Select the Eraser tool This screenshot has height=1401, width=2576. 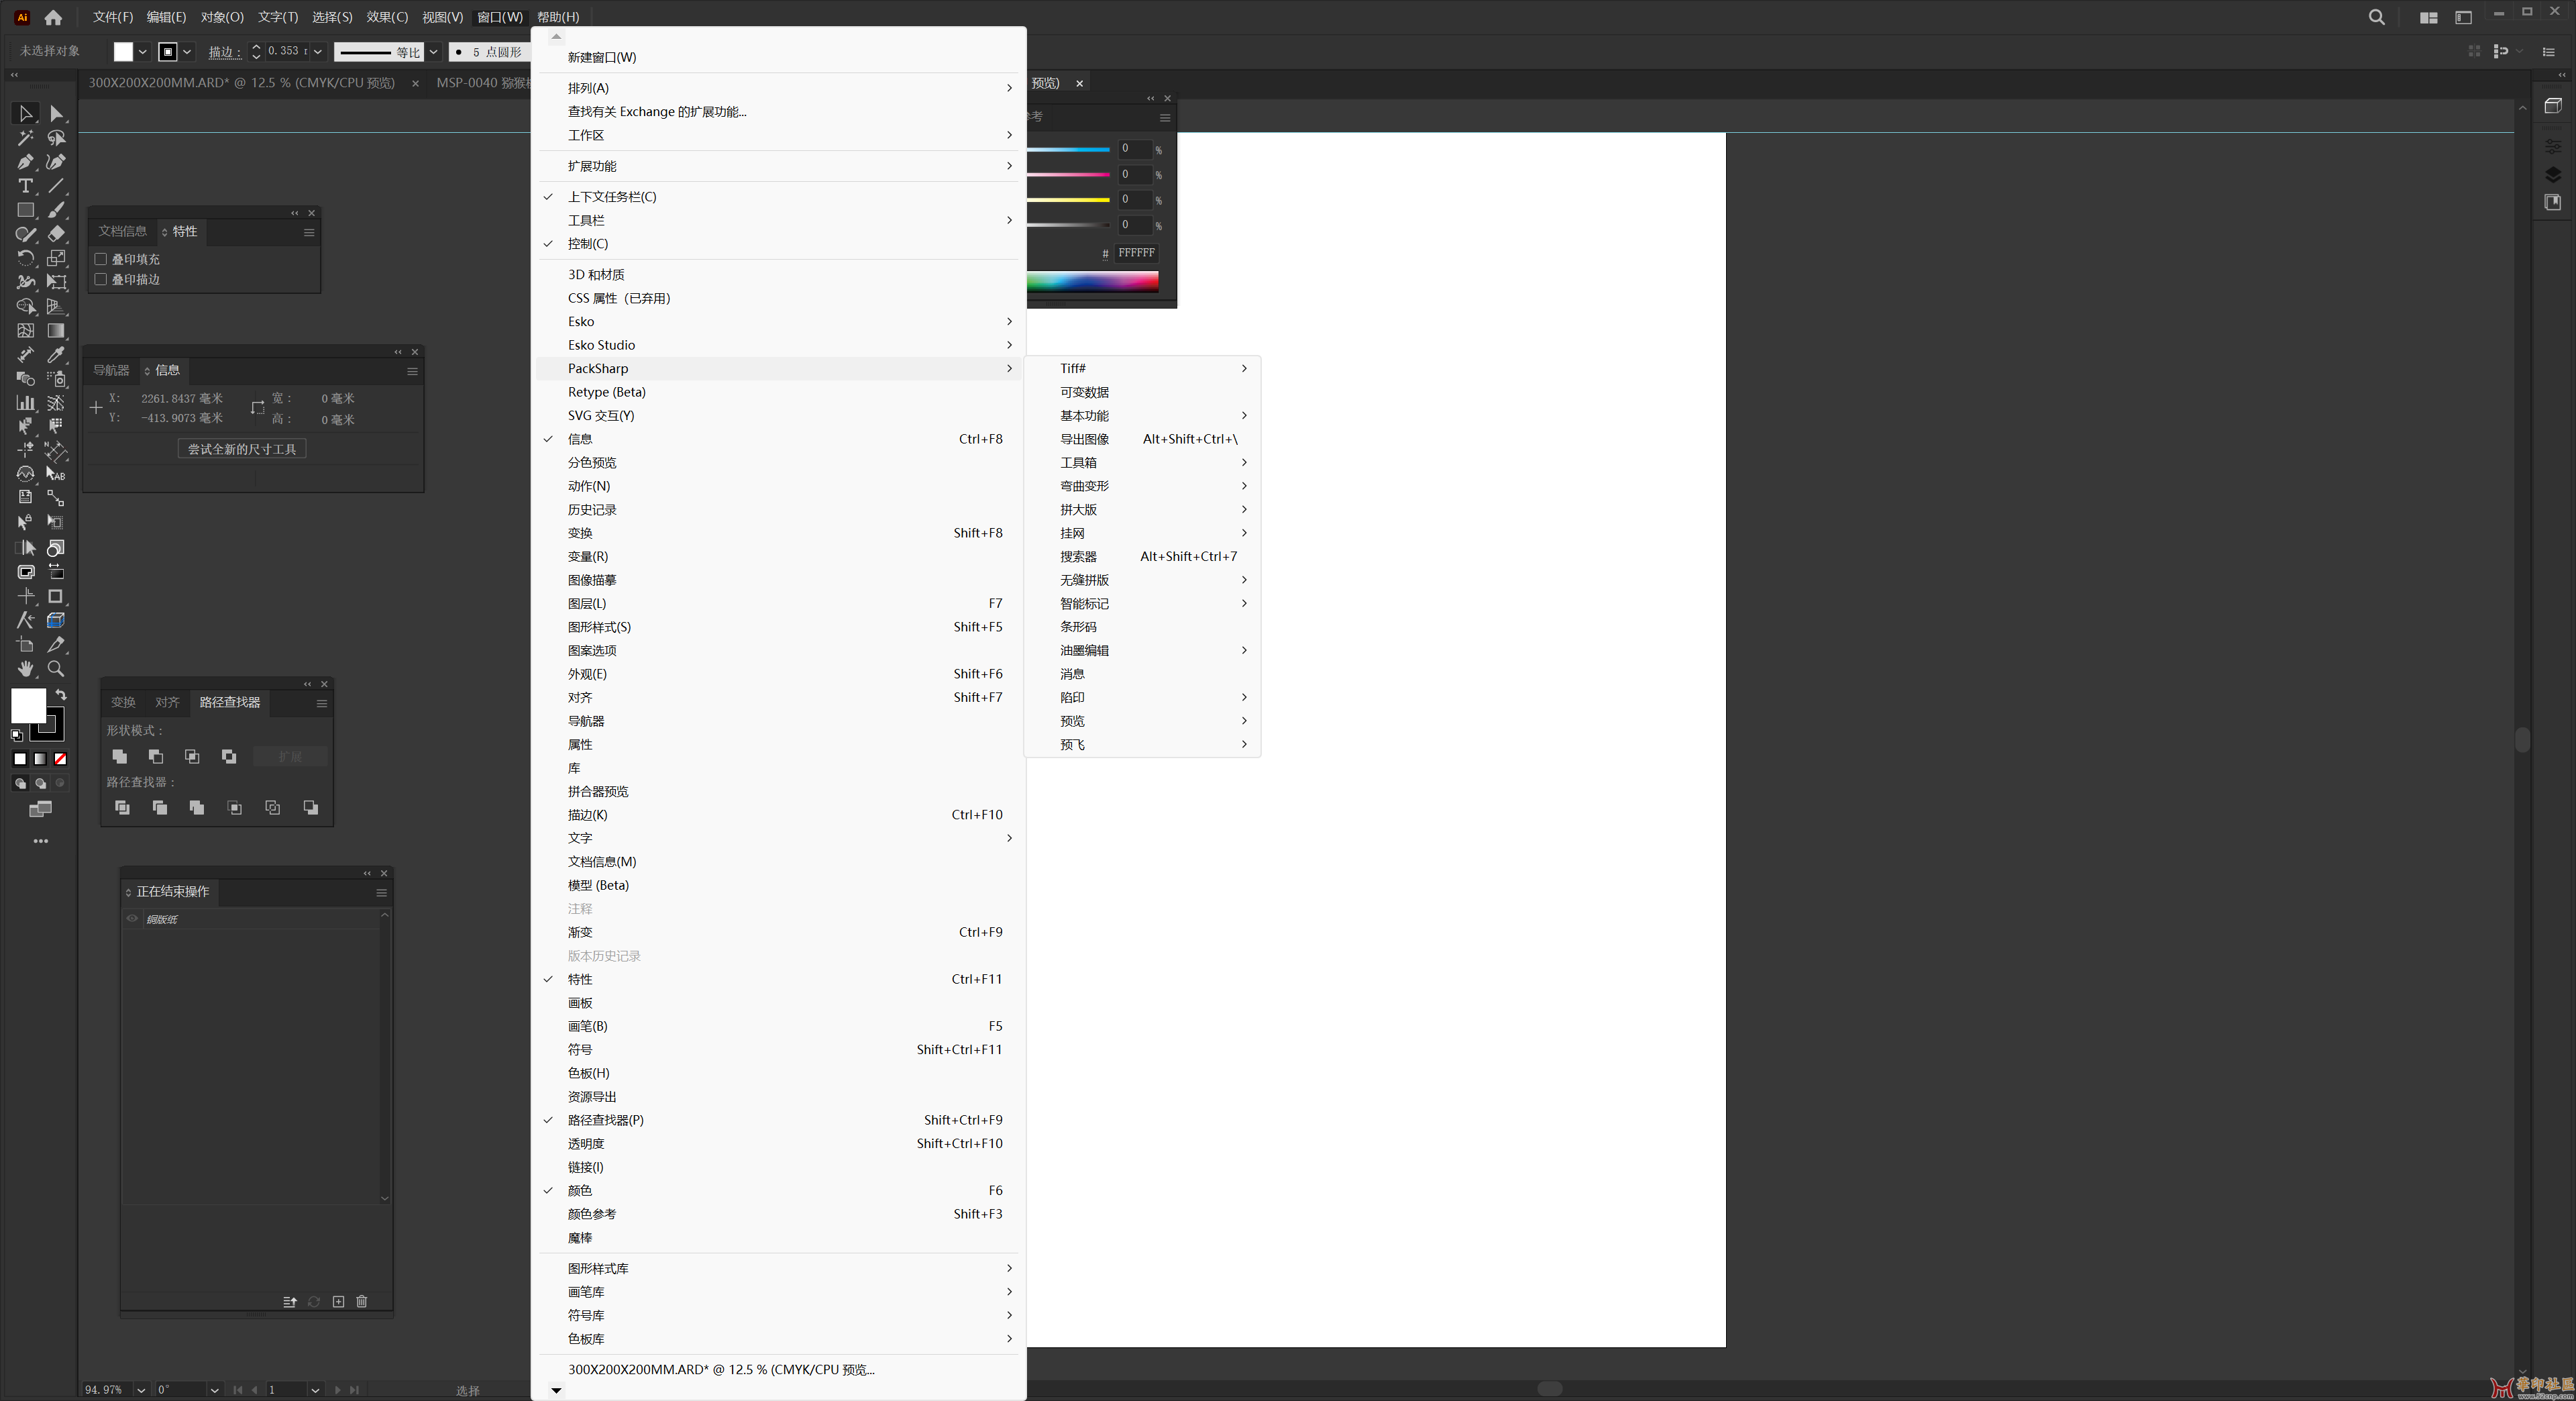(x=56, y=234)
